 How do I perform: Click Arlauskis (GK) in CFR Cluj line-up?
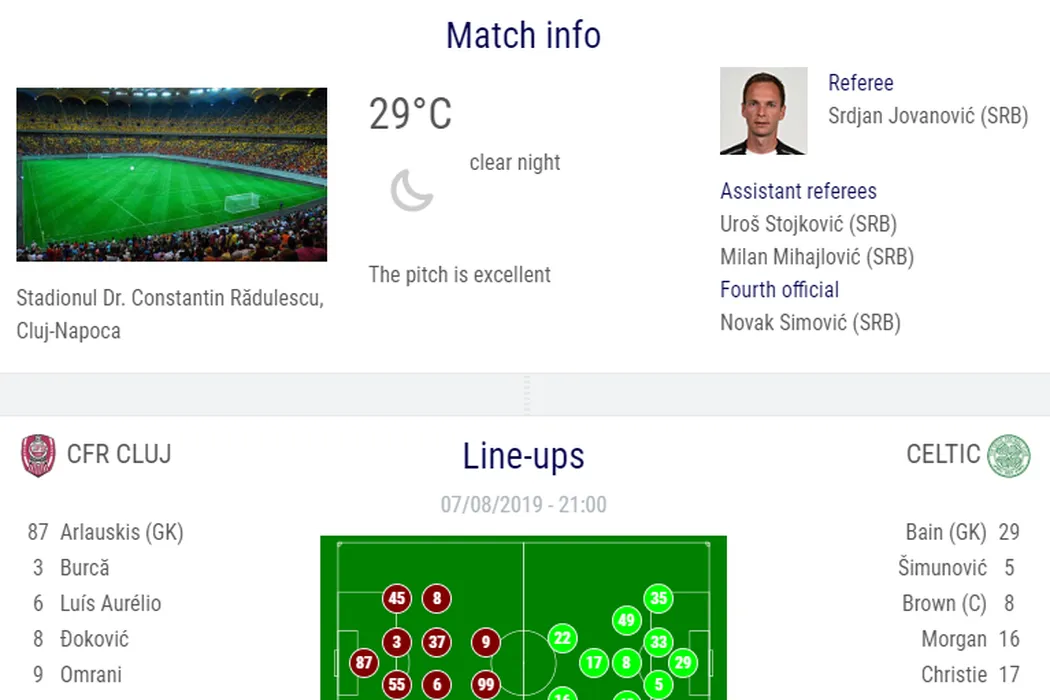(x=121, y=532)
